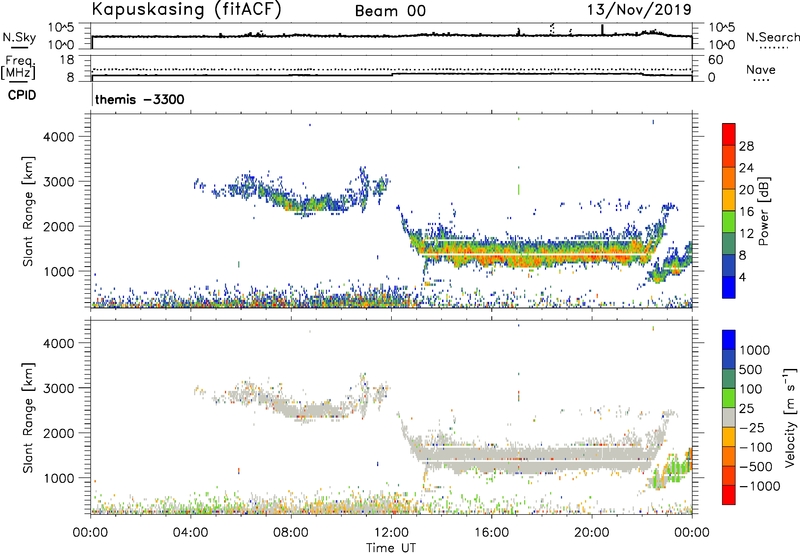Click the date '13/Nov/2019'
The height and width of the screenshot is (554, 800).
[x=639, y=9]
